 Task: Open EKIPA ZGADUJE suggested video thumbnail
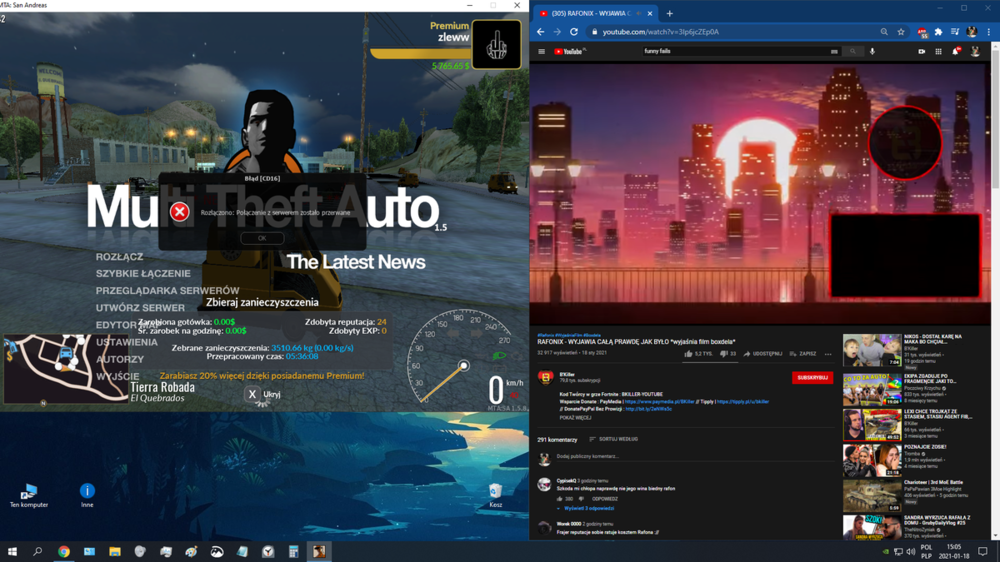(x=872, y=390)
